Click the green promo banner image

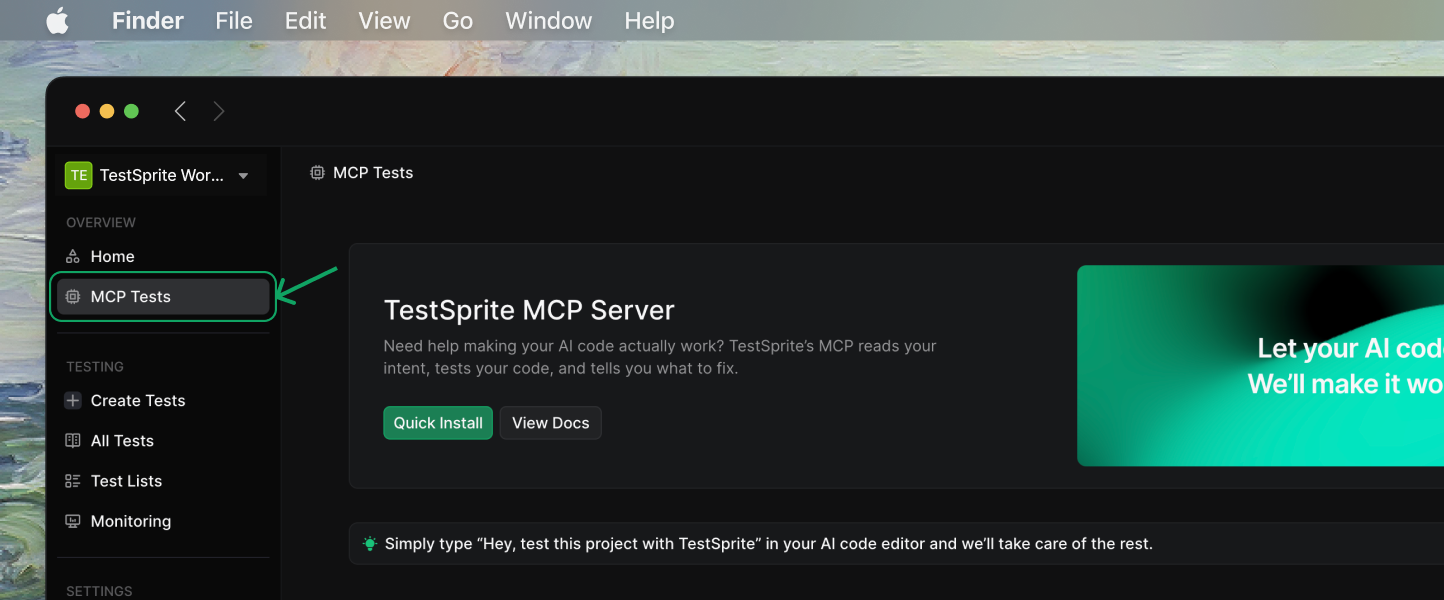pyautogui.click(x=1260, y=365)
